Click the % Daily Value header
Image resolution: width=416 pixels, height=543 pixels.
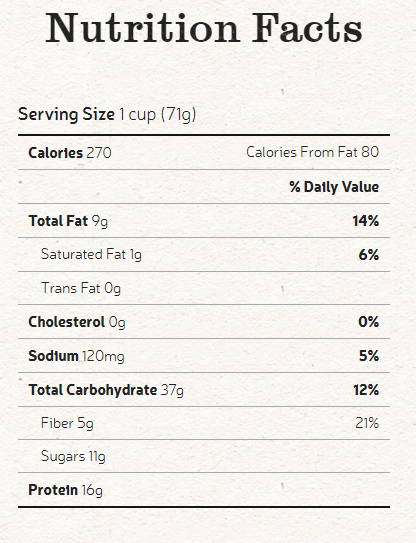334,187
